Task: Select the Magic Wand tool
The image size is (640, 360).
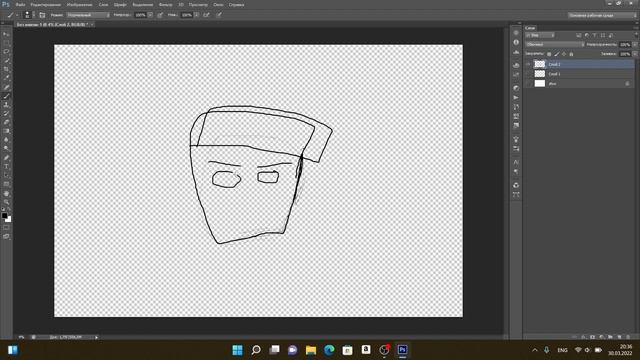Action: click(6, 61)
